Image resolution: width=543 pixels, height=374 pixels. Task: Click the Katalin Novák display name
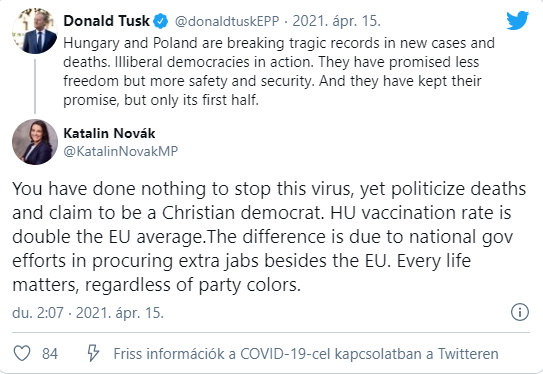[109, 133]
